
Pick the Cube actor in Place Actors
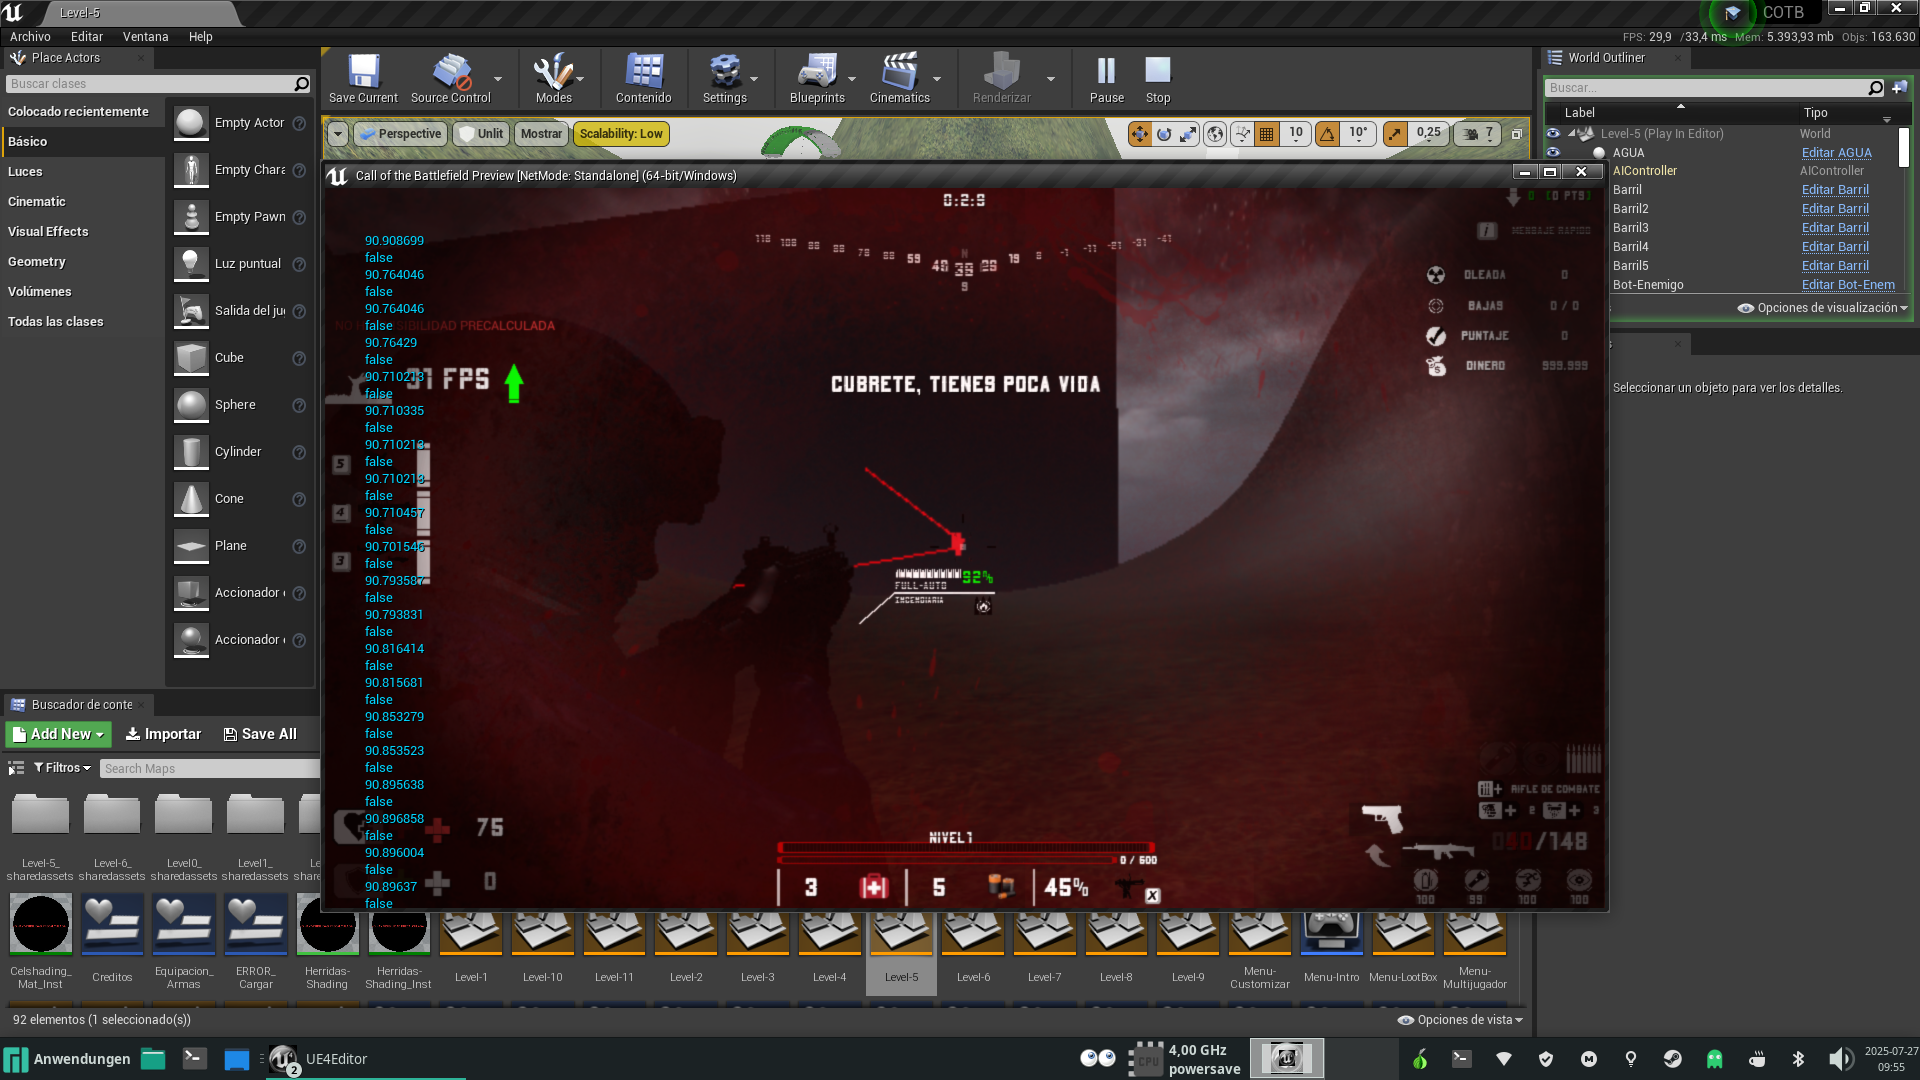(x=240, y=358)
